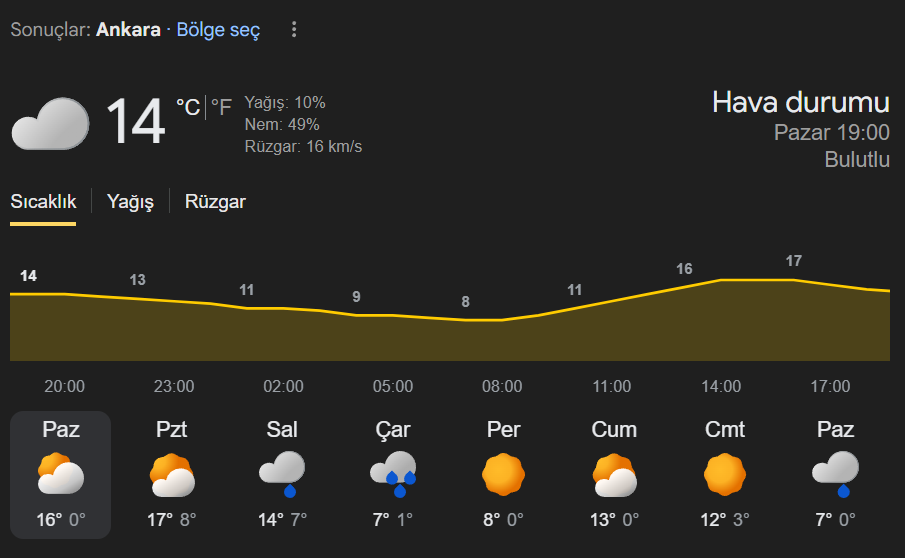Open the three-dot options menu
The width and height of the screenshot is (905, 558).
pos(294,30)
